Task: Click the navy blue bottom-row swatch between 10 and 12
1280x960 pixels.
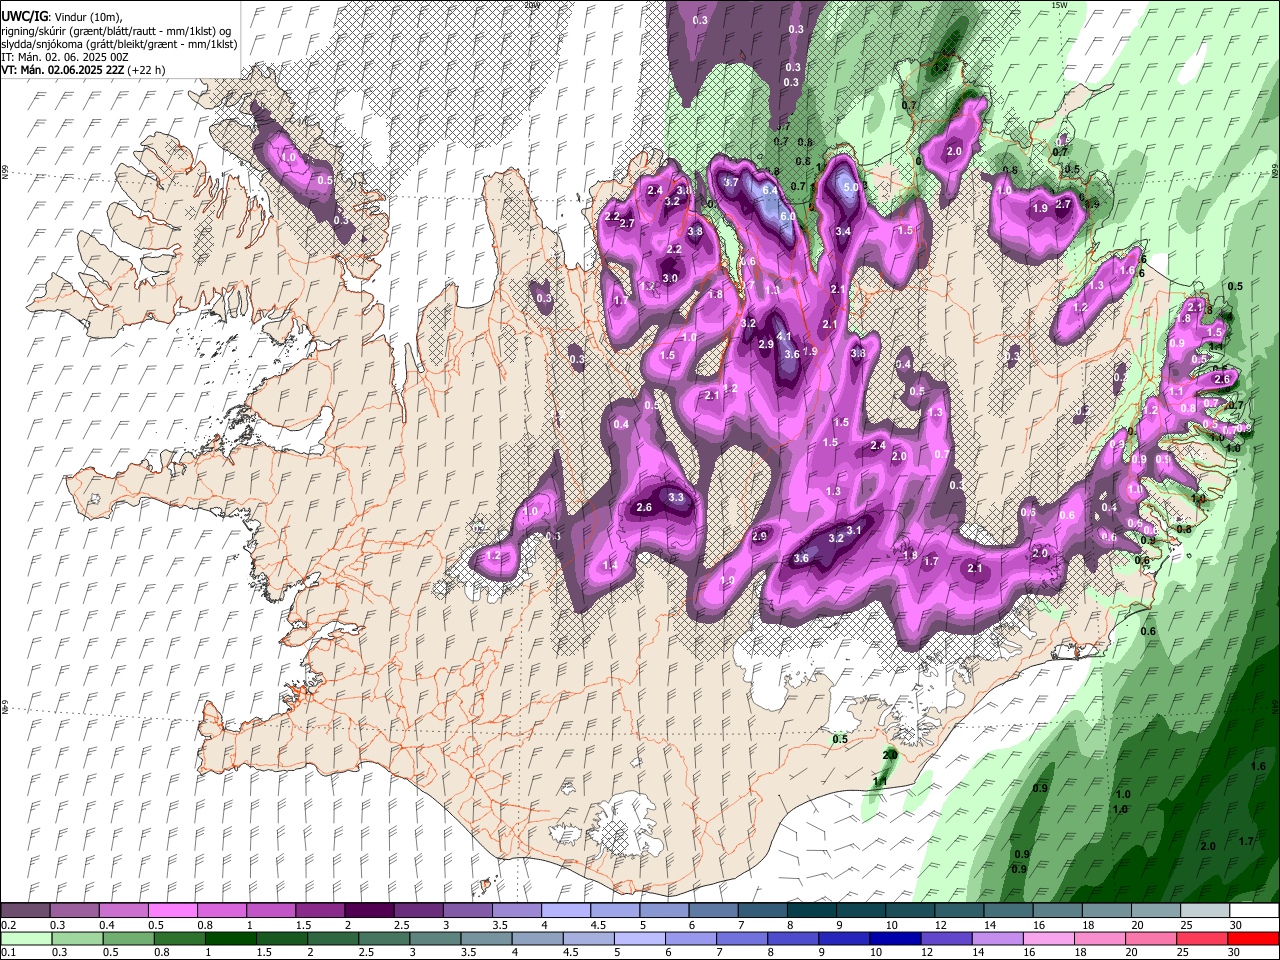Action: tap(893, 939)
